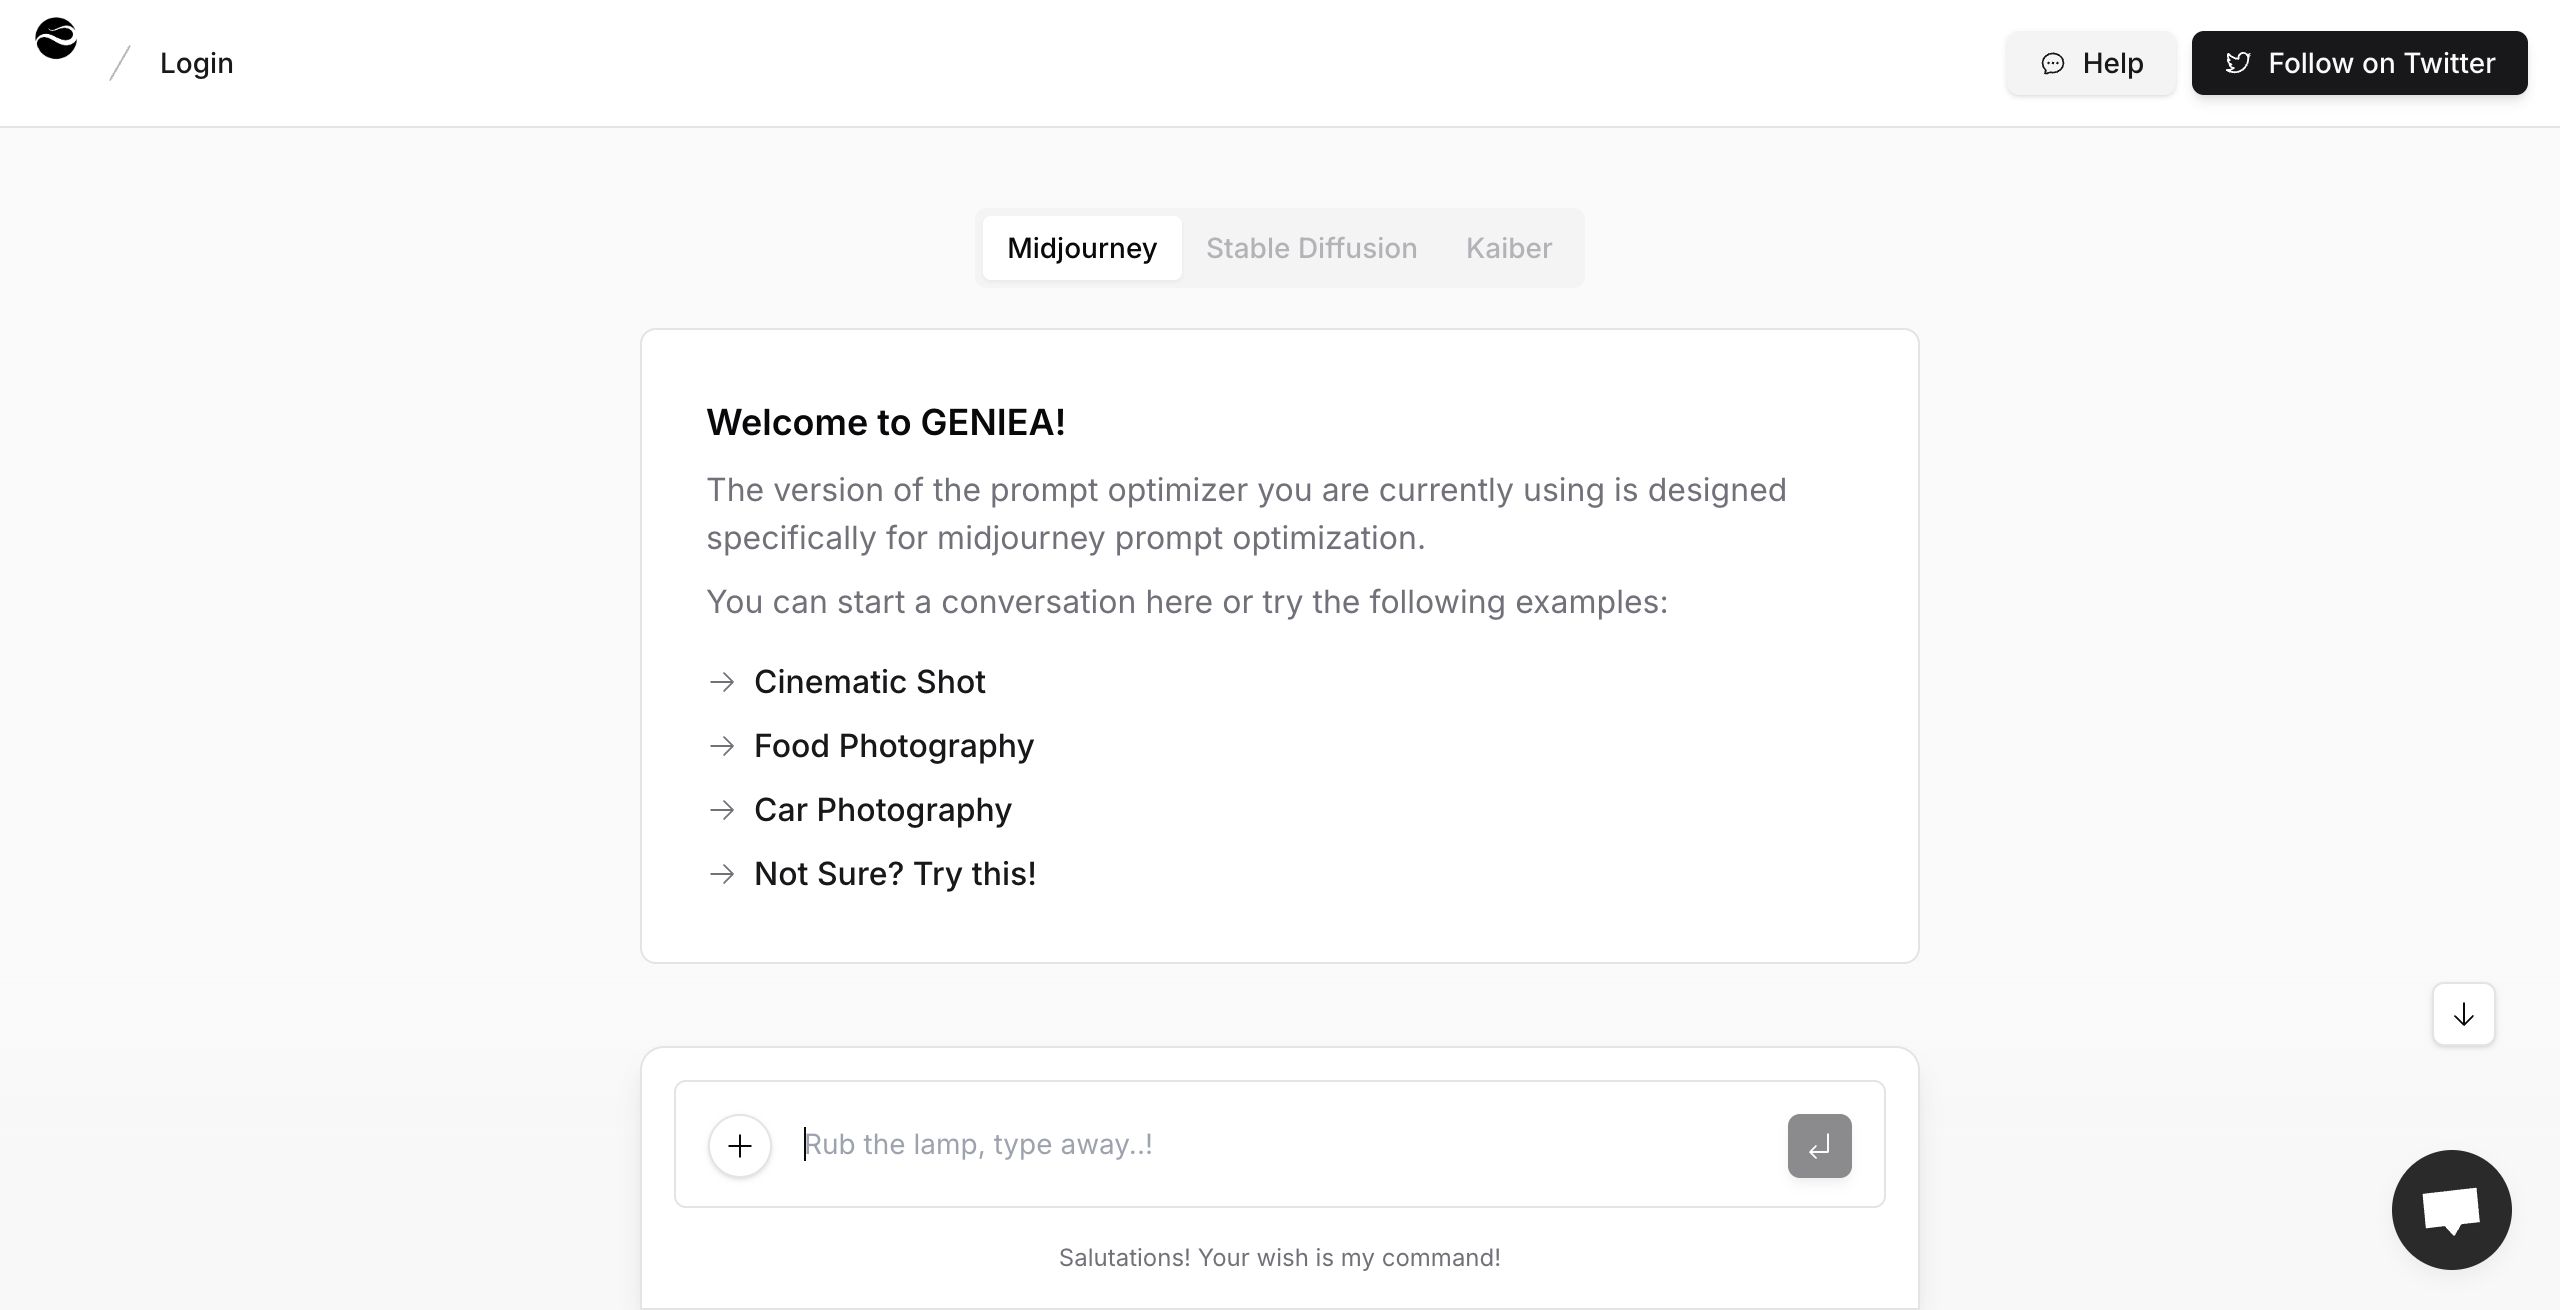
Task: Switch to Stable Diffusion tab
Action: (1311, 248)
